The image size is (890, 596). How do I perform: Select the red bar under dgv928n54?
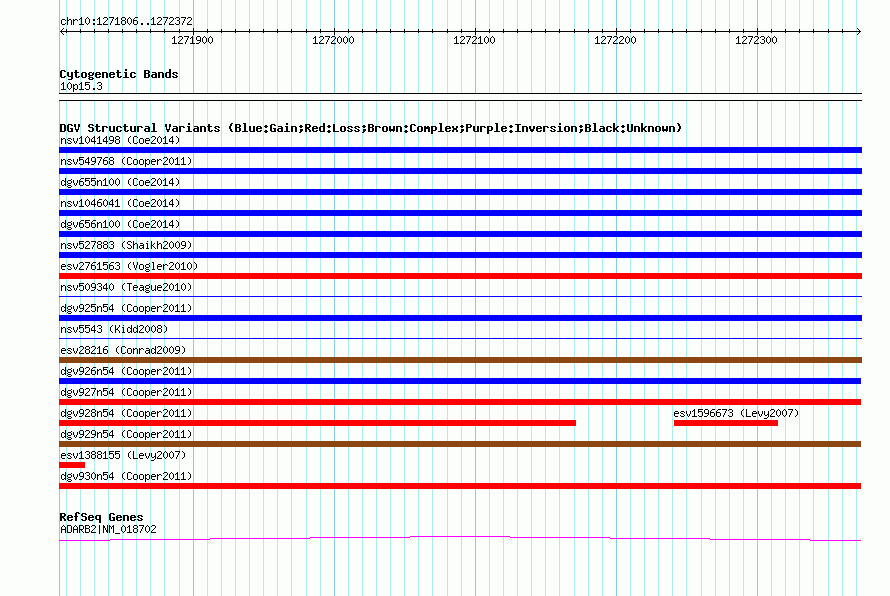(317, 423)
